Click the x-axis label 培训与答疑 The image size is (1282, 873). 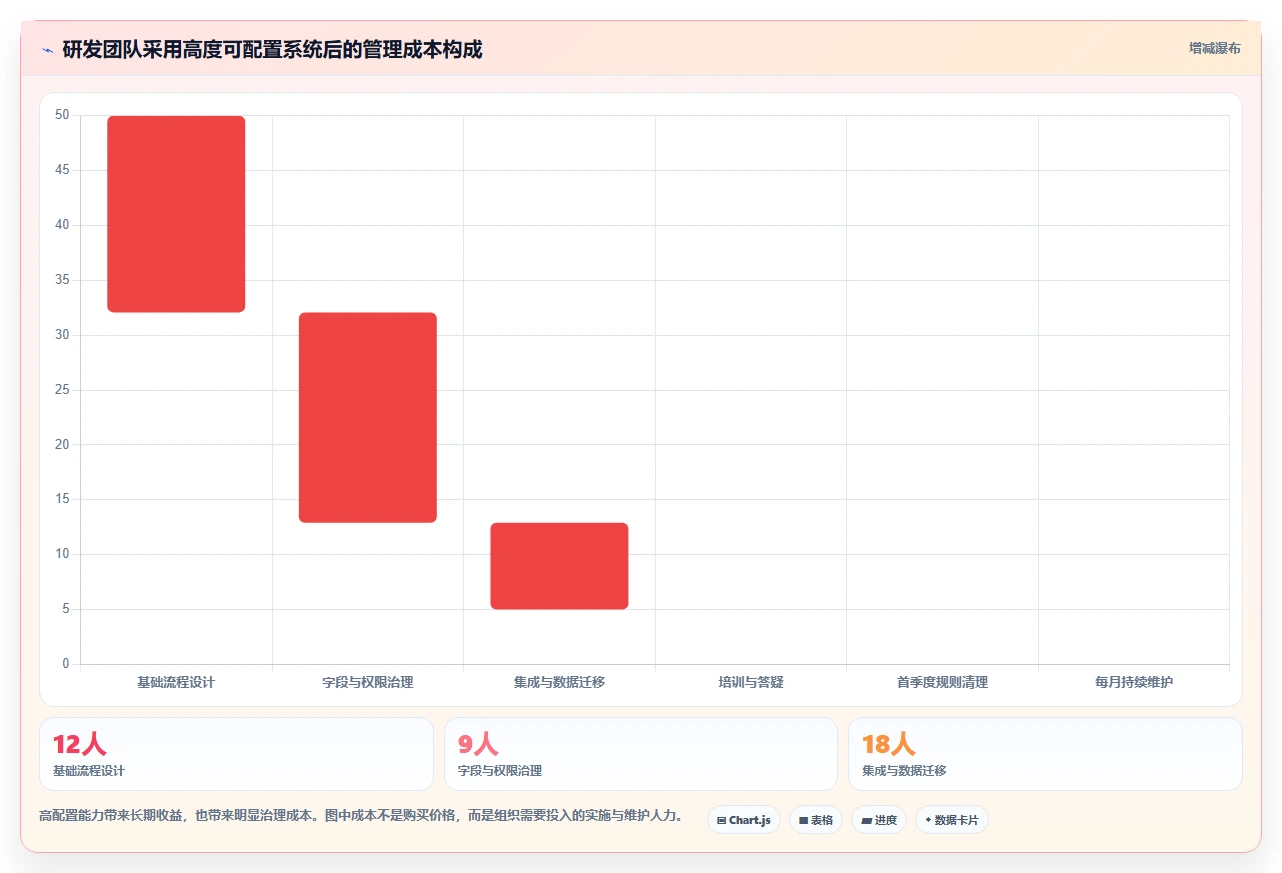[751, 682]
